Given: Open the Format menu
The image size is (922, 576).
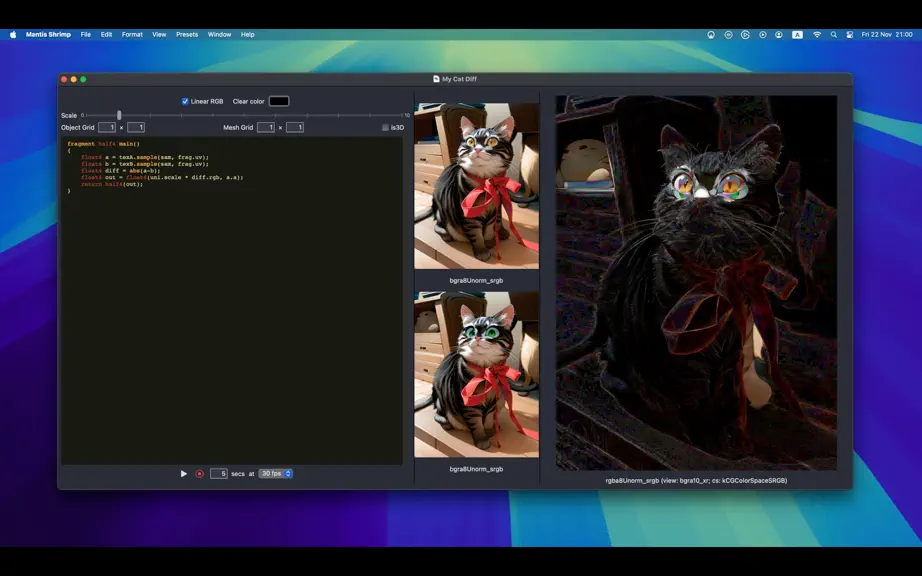Looking at the screenshot, I should pyautogui.click(x=132, y=35).
